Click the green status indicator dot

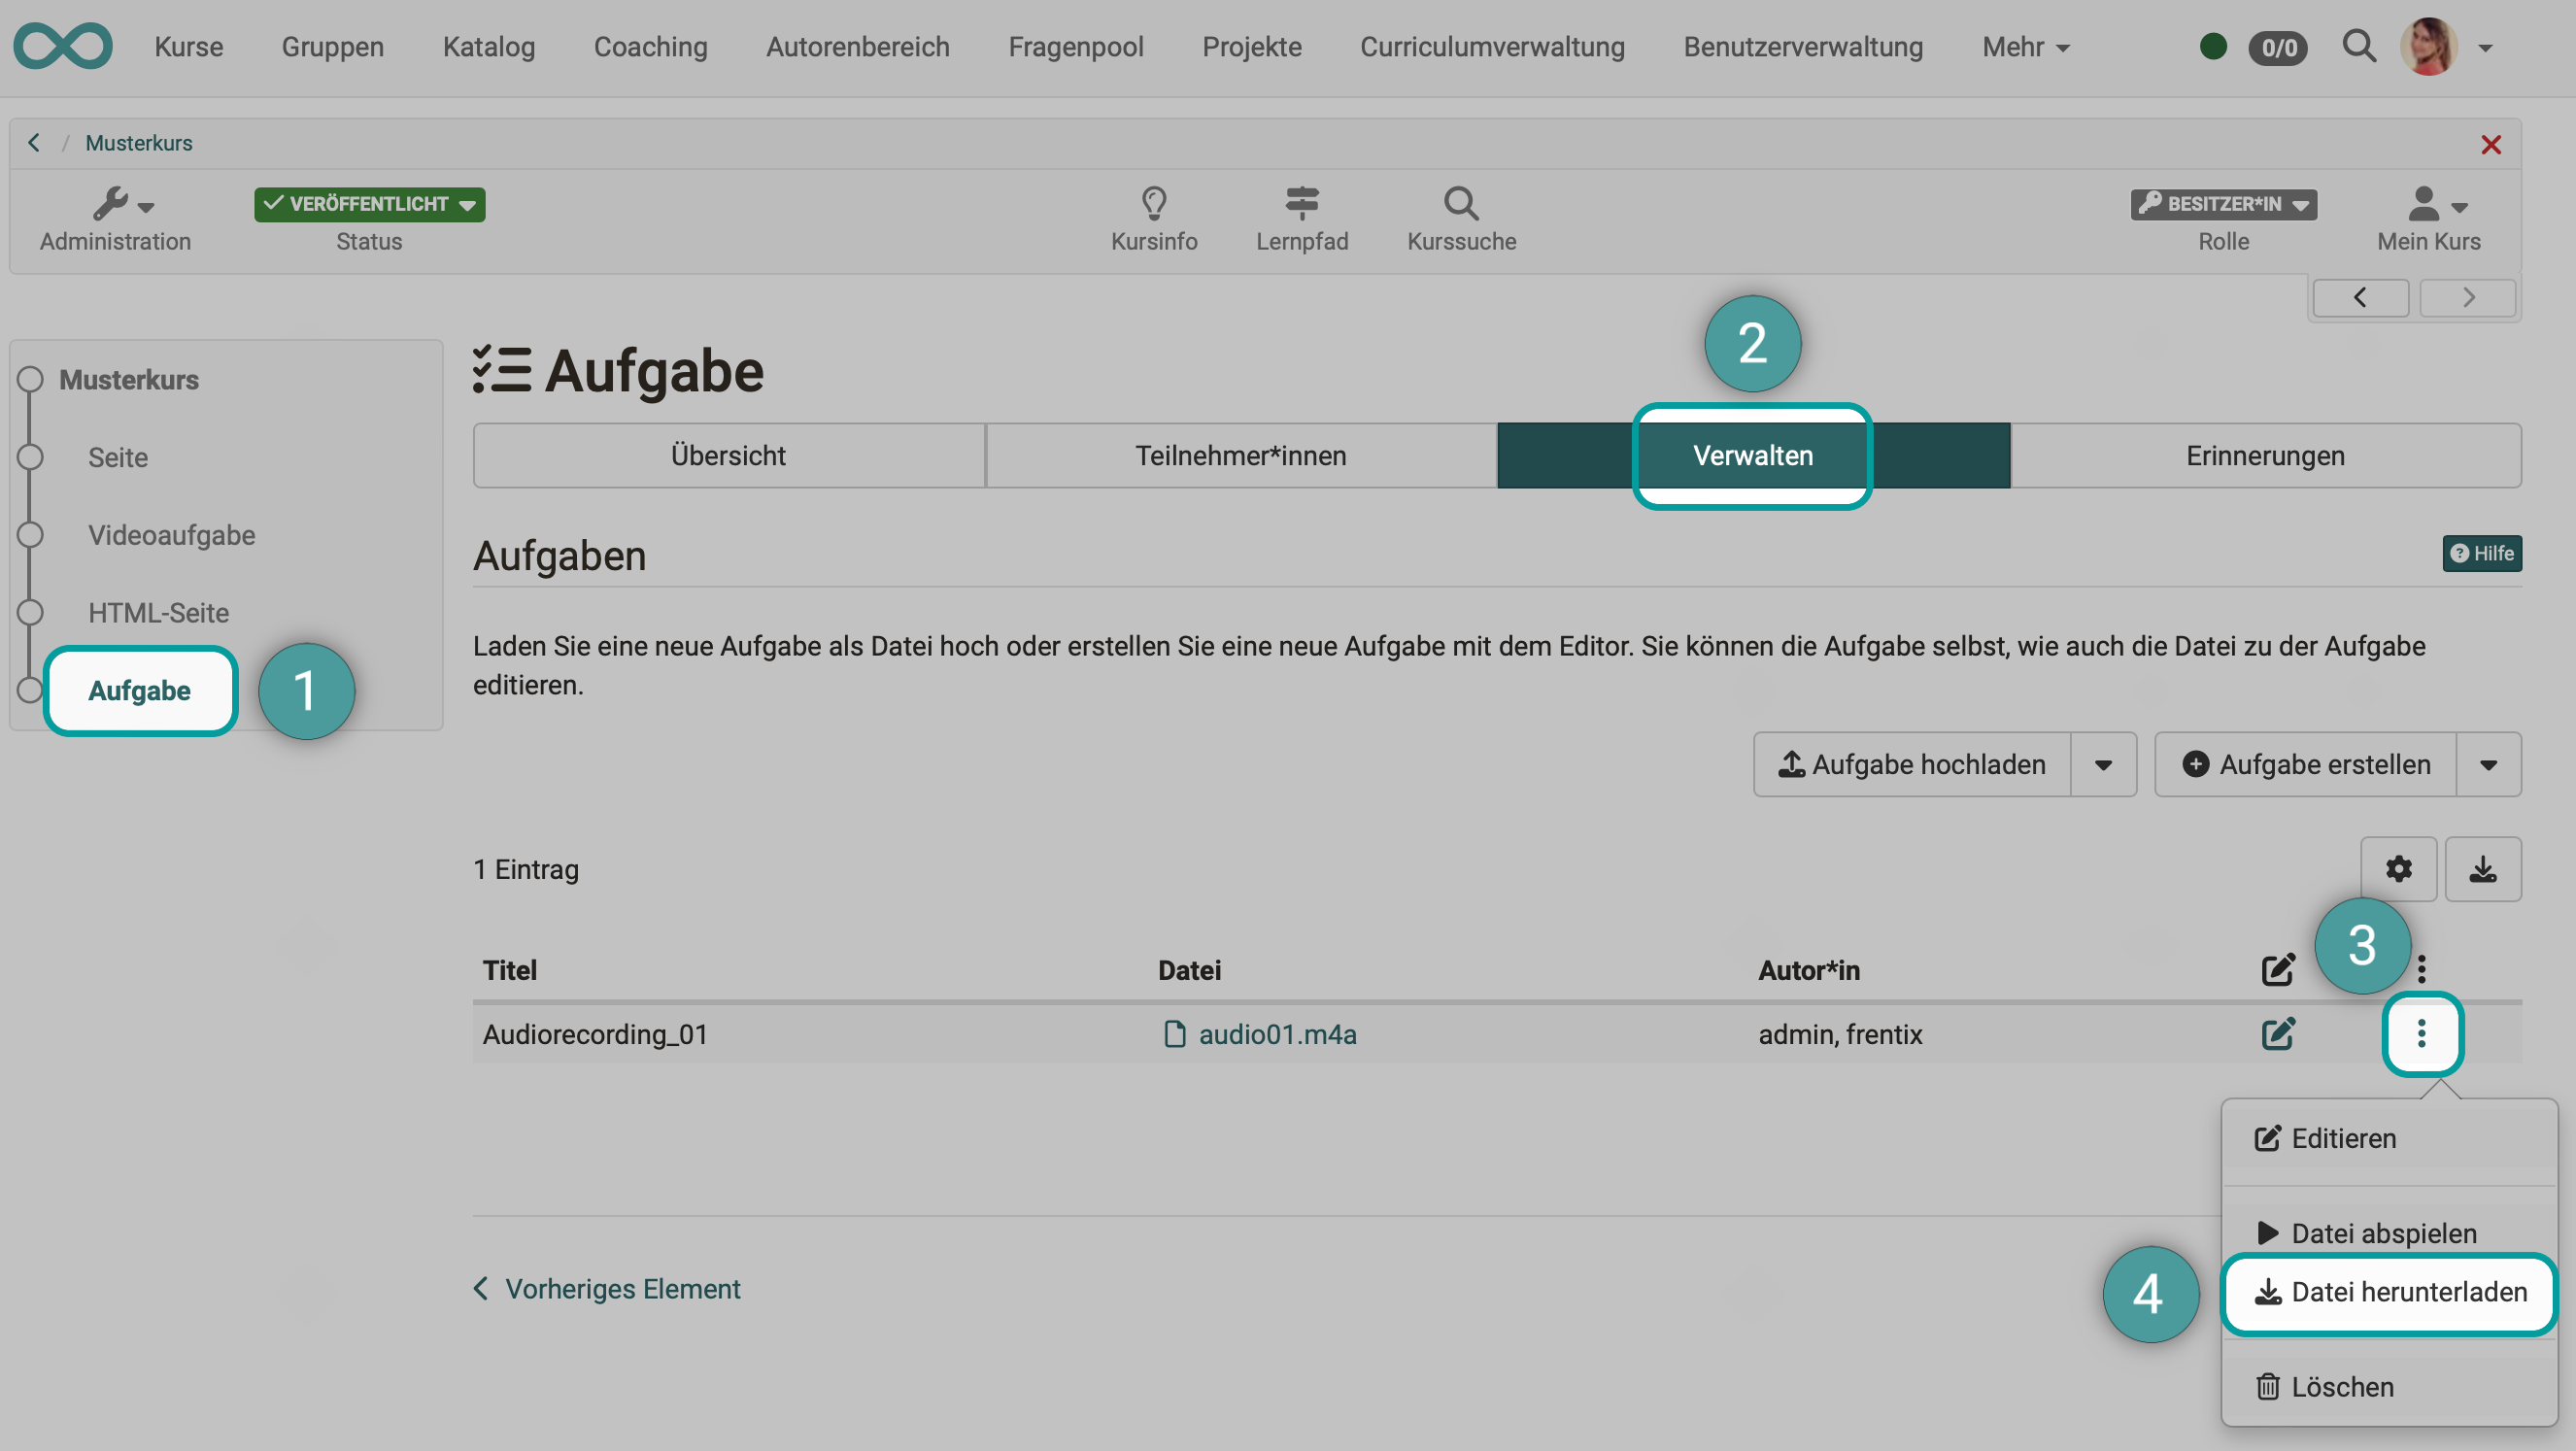(x=2213, y=46)
